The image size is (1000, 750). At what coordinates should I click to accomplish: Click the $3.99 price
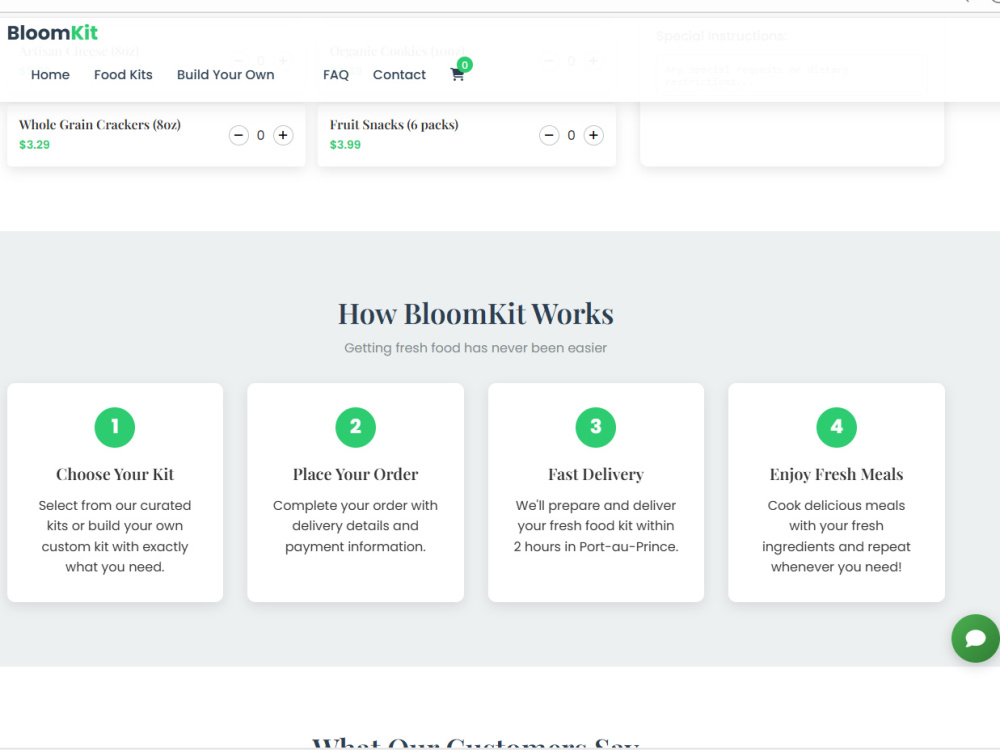[x=345, y=145]
